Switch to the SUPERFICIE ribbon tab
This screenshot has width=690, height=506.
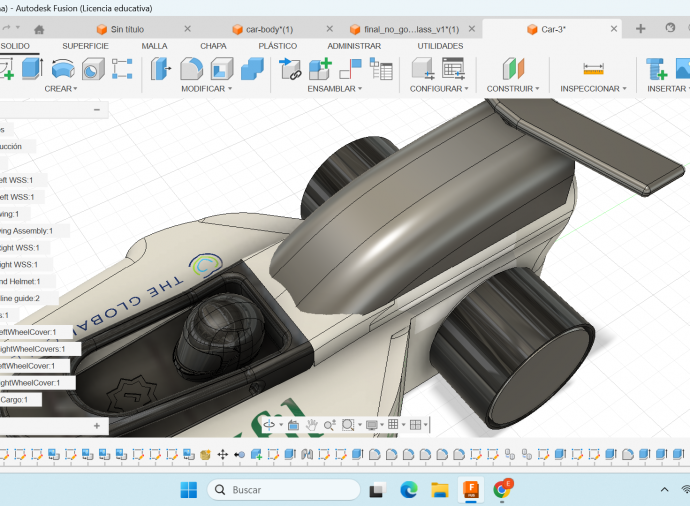85,46
